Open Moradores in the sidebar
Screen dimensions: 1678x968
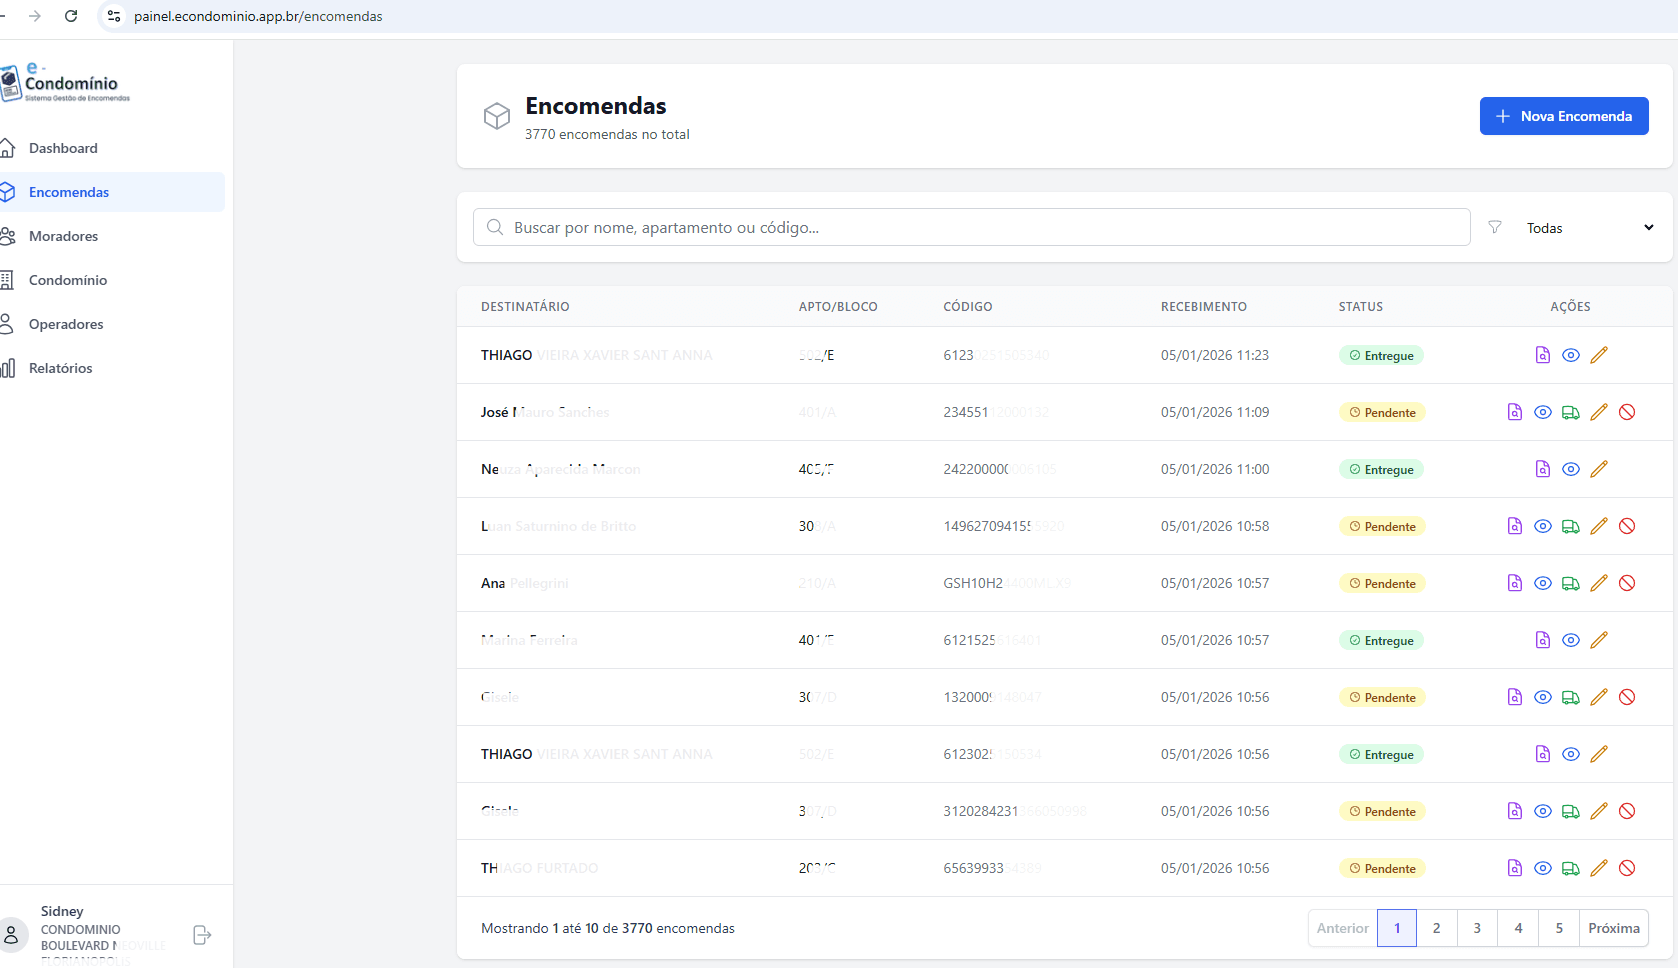tap(63, 236)
